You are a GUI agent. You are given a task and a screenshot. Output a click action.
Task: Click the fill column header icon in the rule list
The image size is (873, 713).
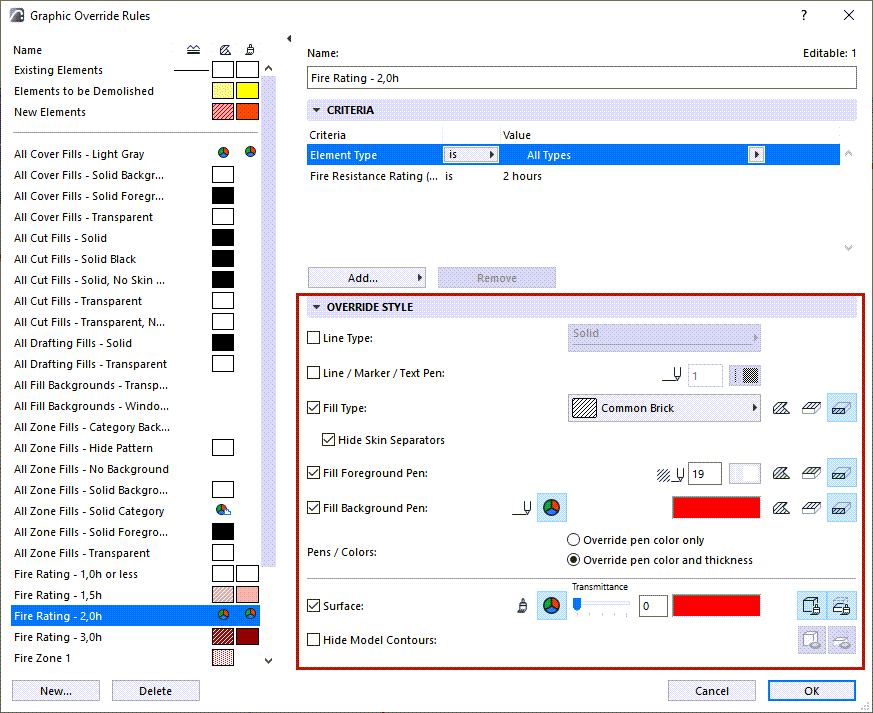(x=225, y=50)
